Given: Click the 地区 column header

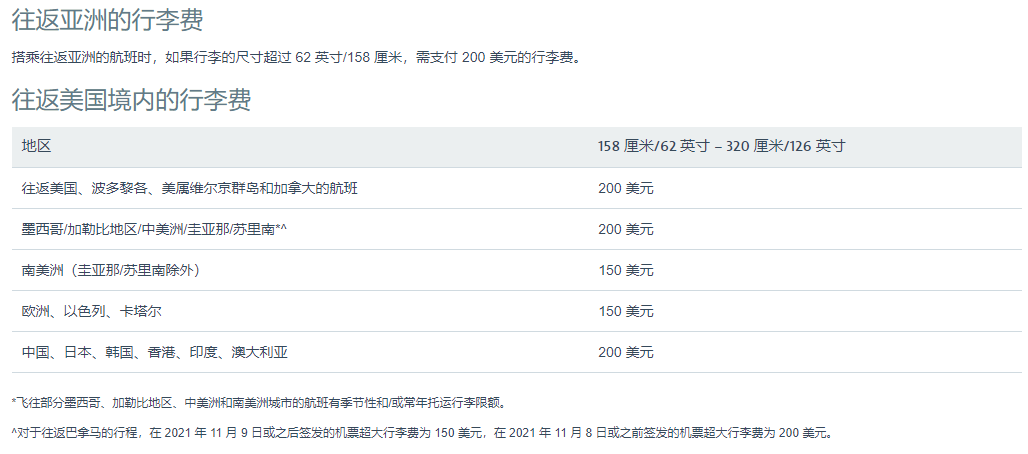Looking at the screenshot, I should [x=36, y=146].
